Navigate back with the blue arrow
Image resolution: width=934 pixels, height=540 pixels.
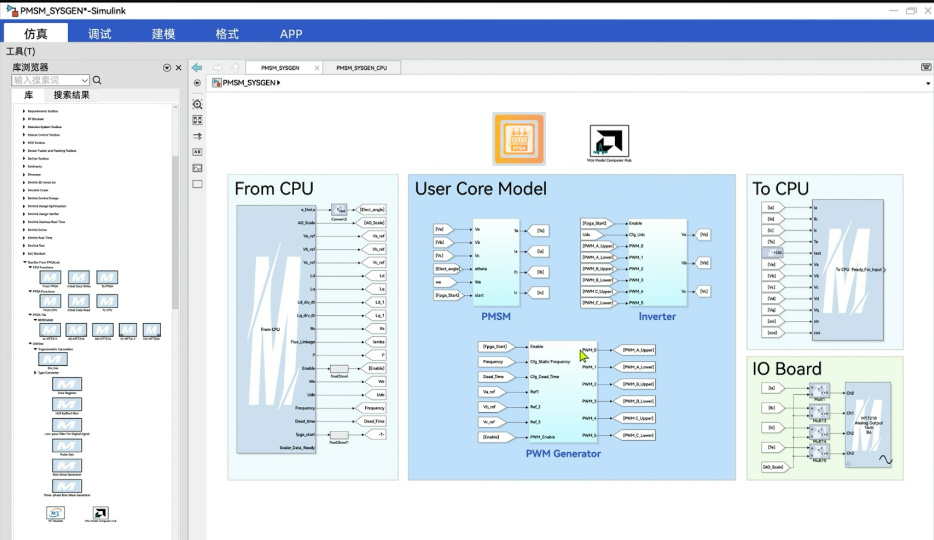pos(197,67)
